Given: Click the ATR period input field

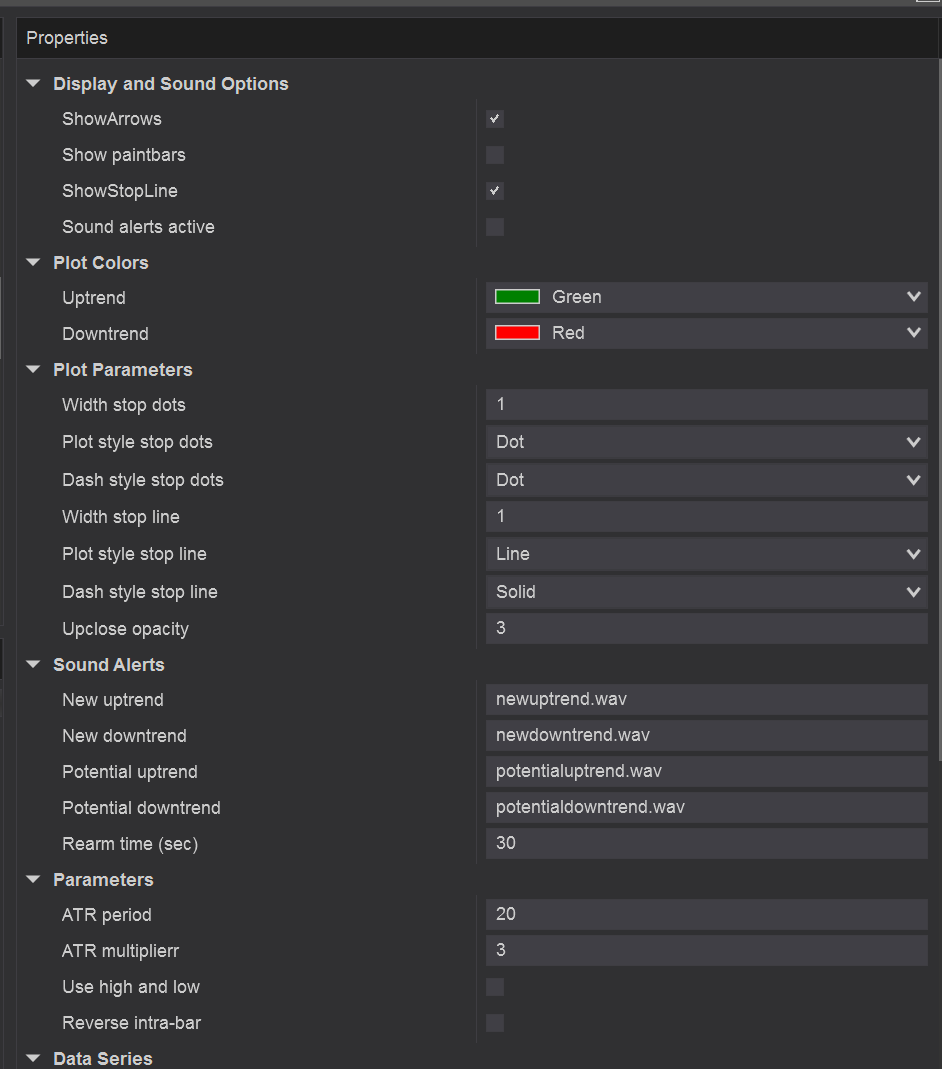Looking at the screenshot, I should 706,914.
